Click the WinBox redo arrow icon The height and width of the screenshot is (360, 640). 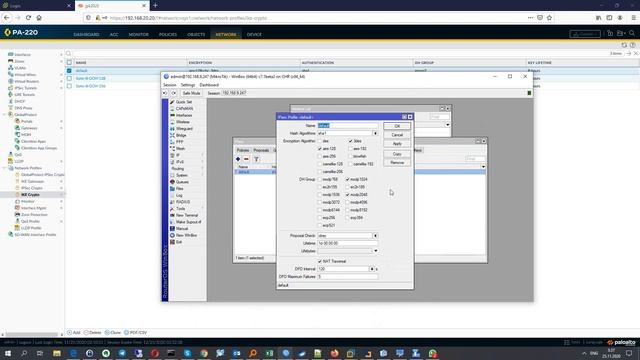pyautogui.click(x=173, y=93)
